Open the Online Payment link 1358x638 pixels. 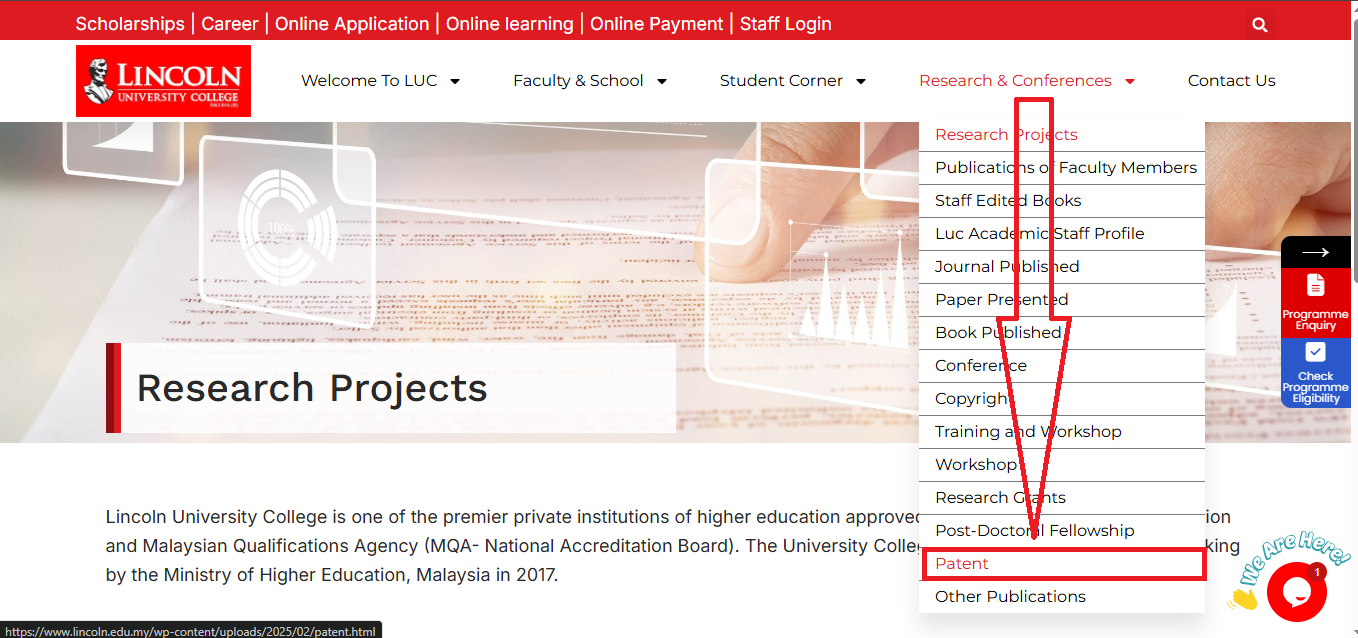coord(657,24)
